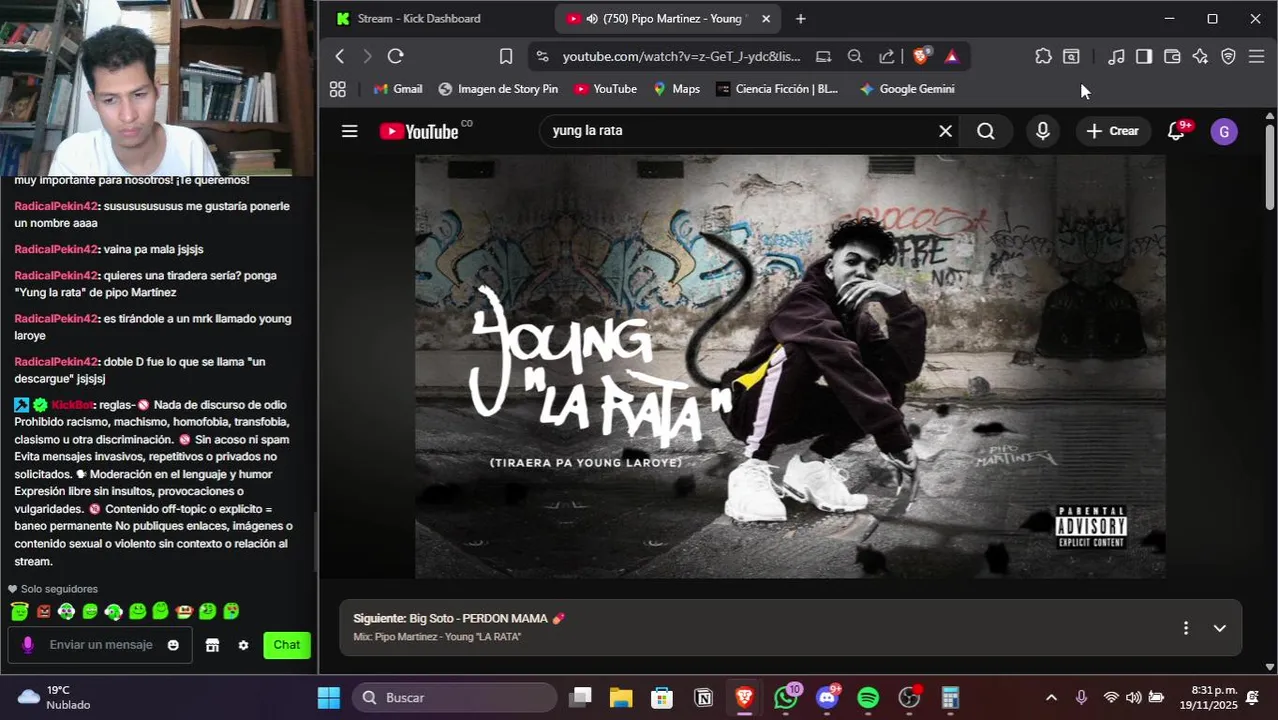1278x720 pixels.
Task: Click the address bar URL
Action: point(681,56)
